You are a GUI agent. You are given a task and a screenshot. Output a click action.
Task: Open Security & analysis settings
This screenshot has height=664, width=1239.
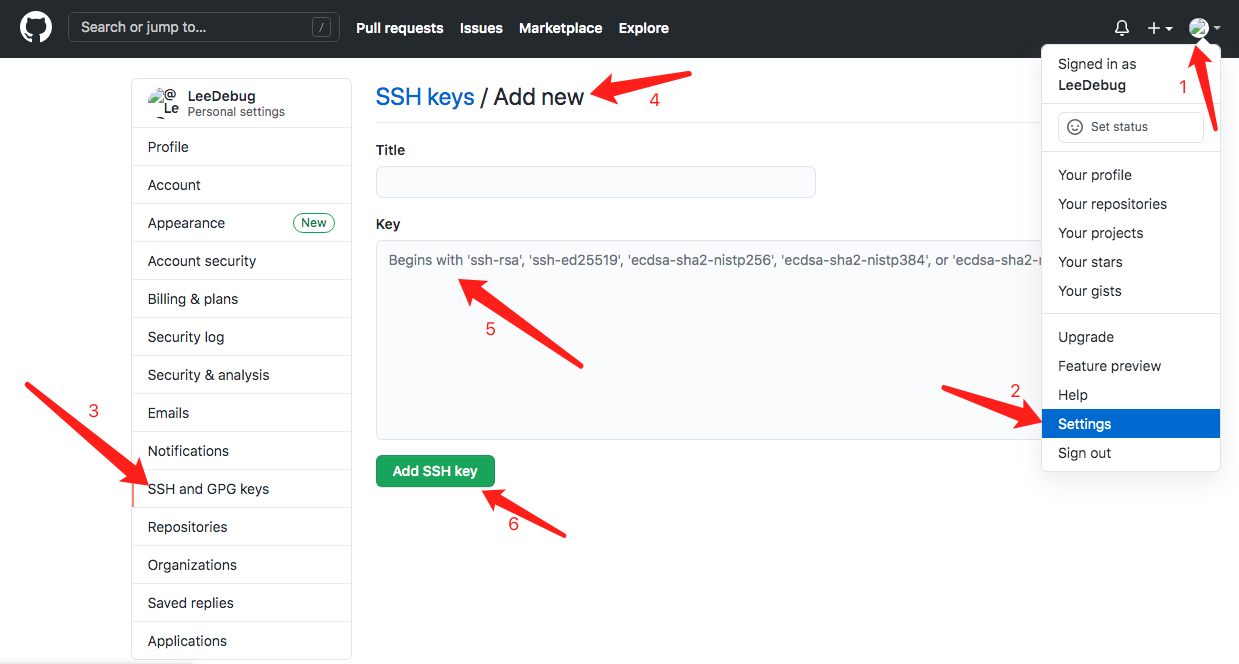[x=241, y=375]
